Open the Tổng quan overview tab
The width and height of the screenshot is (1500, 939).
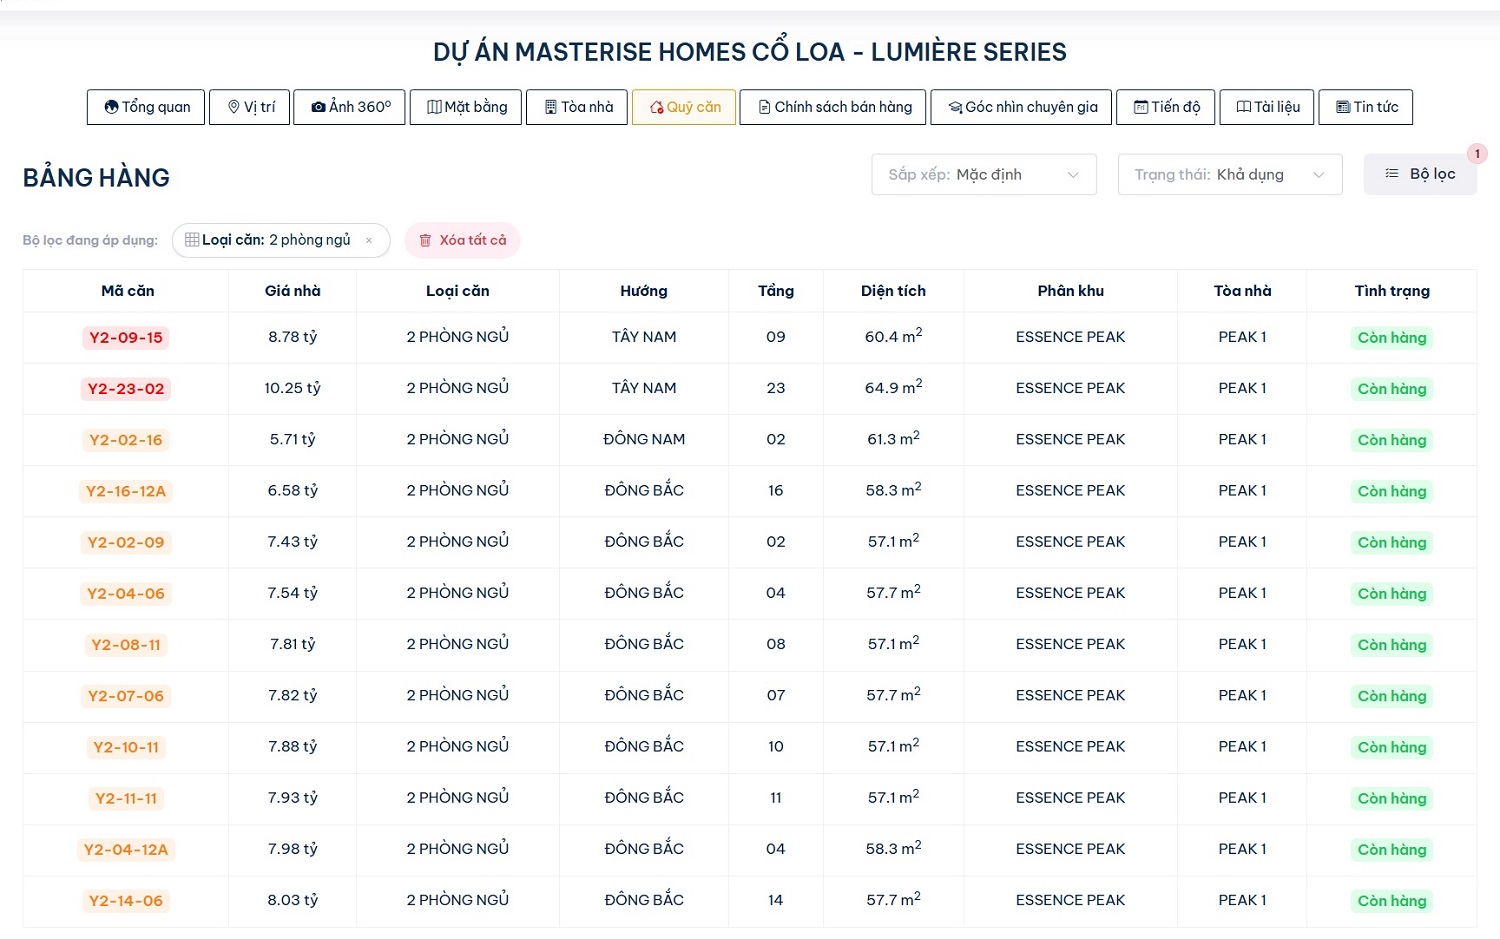point(146,107)
